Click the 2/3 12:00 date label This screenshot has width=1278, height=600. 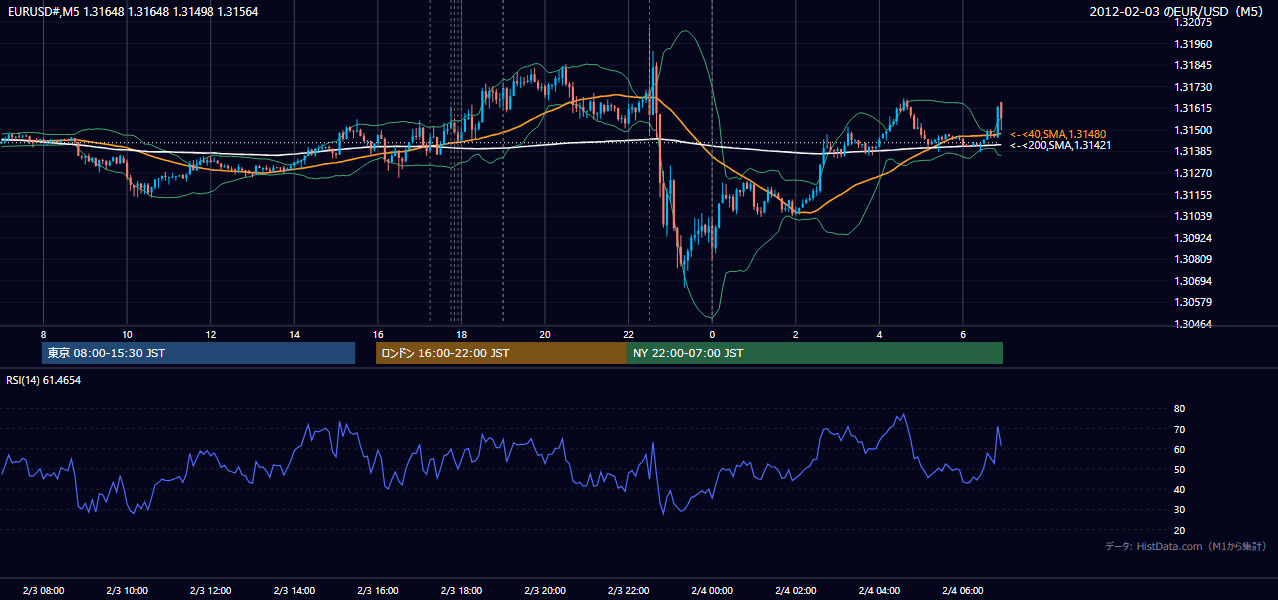[211, 591]
